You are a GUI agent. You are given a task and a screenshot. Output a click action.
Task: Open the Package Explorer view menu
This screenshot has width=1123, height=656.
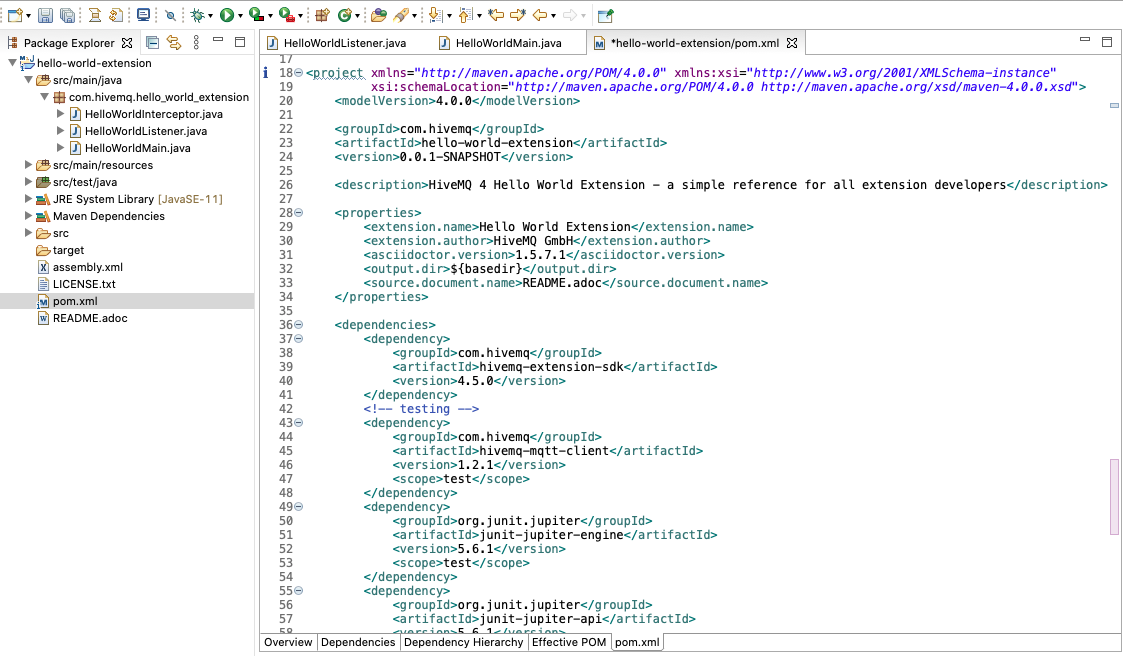(x=196, y=42)
